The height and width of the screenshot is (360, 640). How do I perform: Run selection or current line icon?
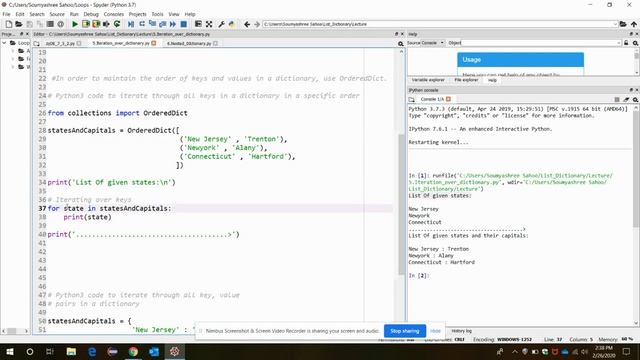[107, 24]
